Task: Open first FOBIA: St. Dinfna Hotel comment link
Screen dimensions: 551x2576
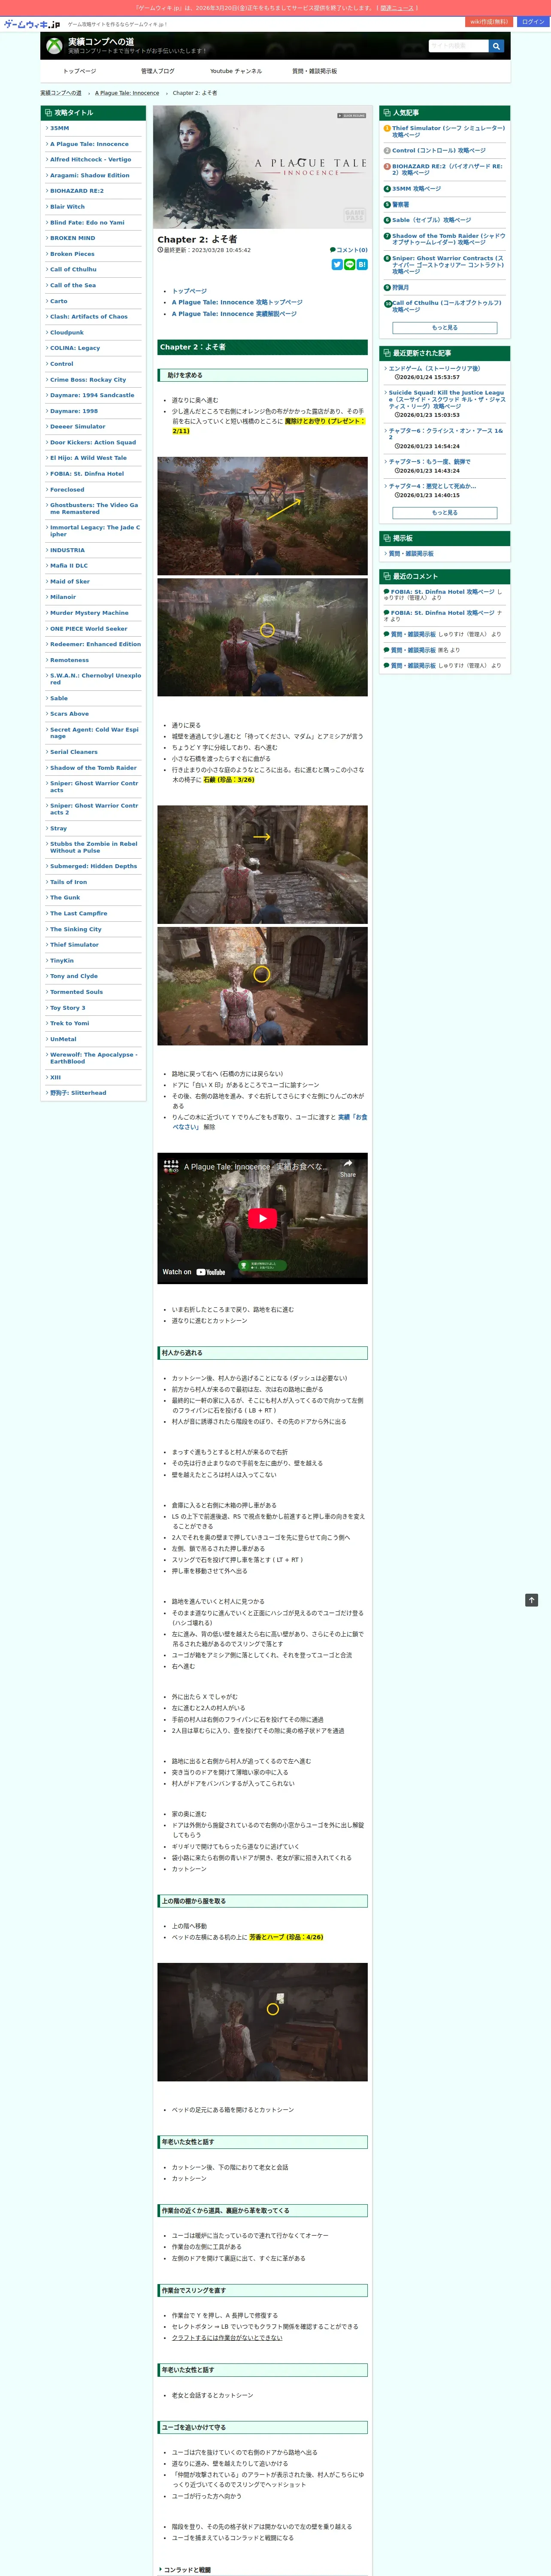Action: tap(442, 591)
